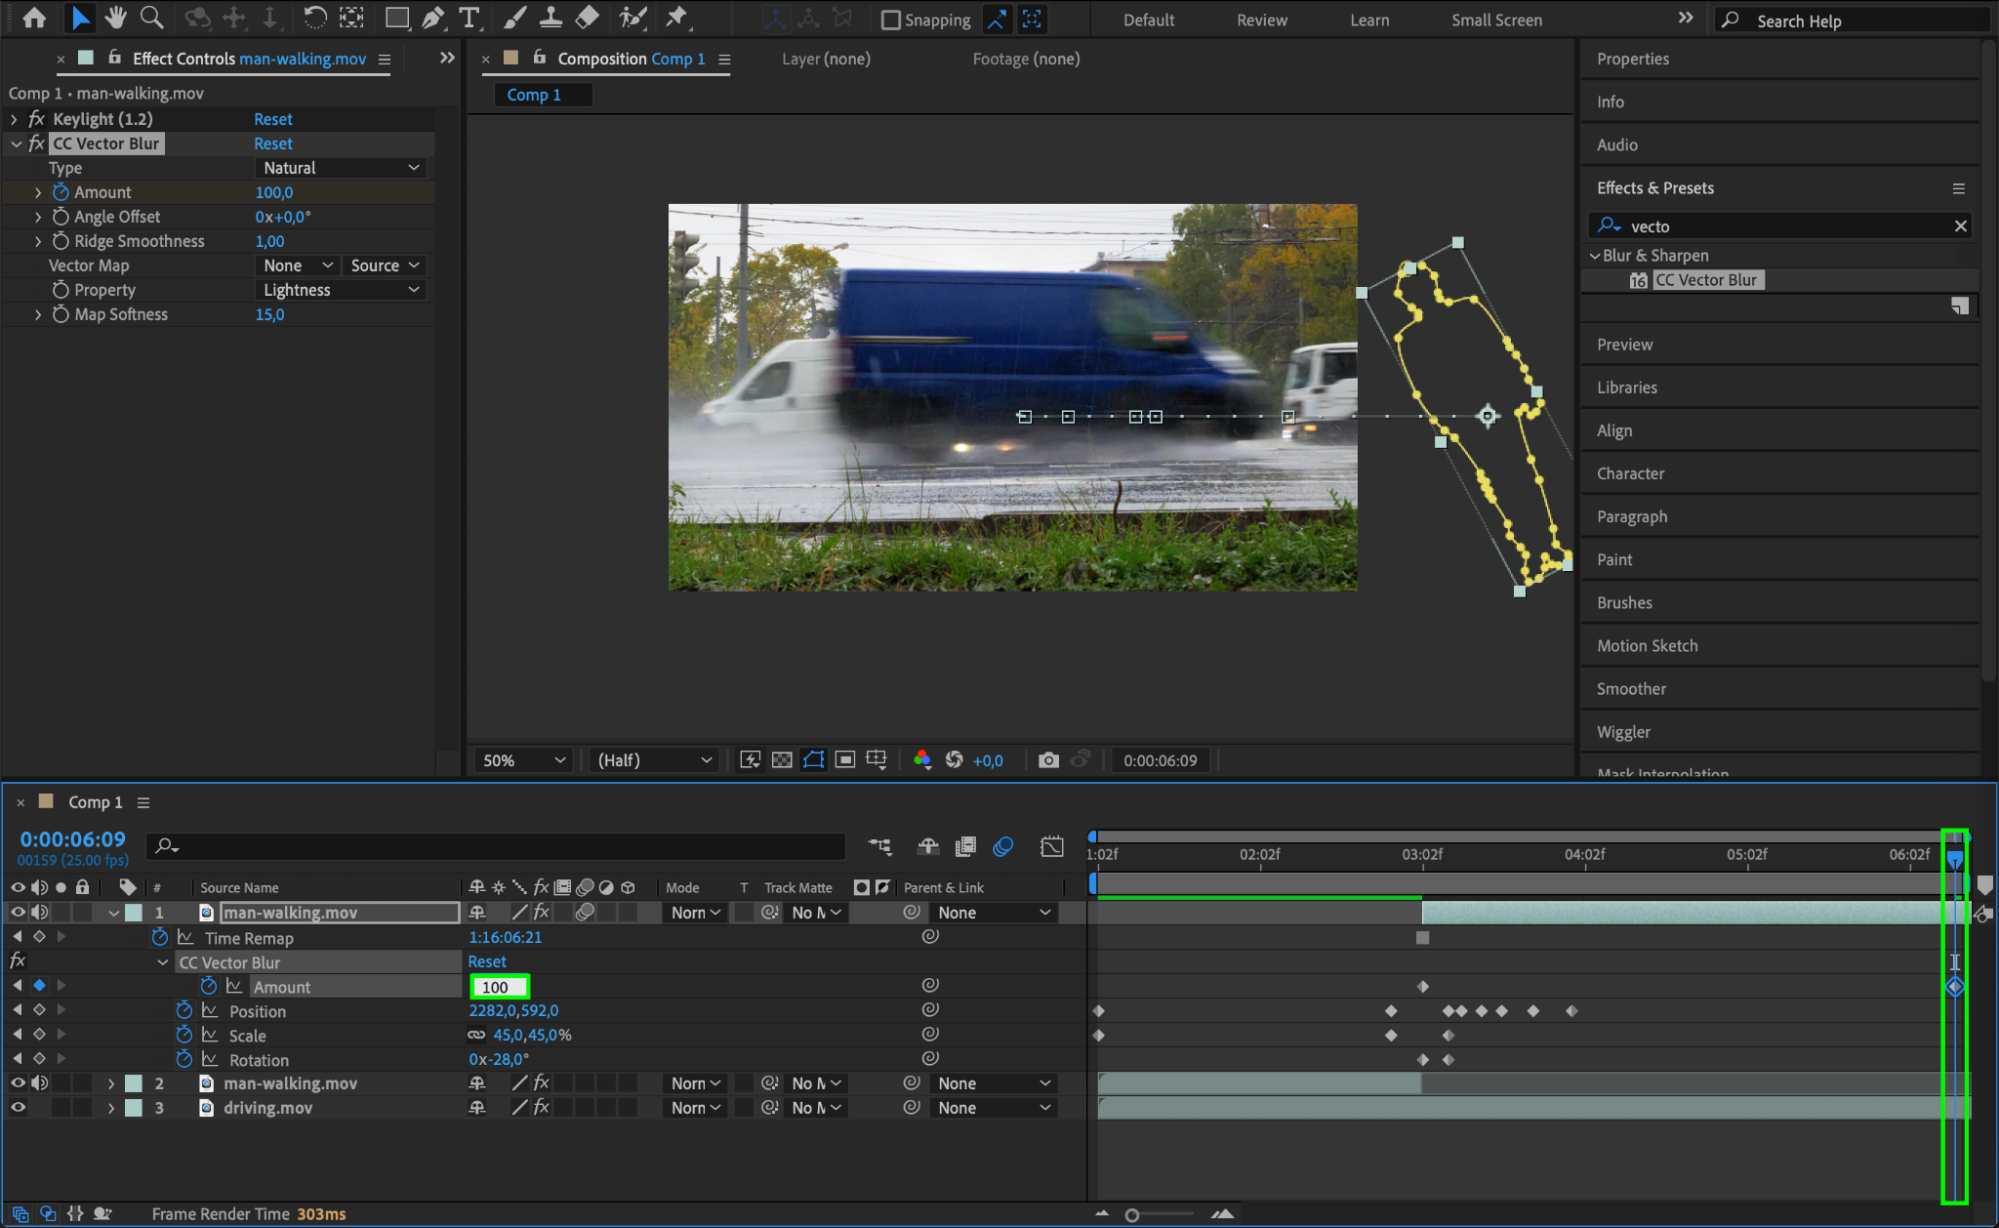
Task: Hide the driving.mov layer eye
Action: (18, 1107)
